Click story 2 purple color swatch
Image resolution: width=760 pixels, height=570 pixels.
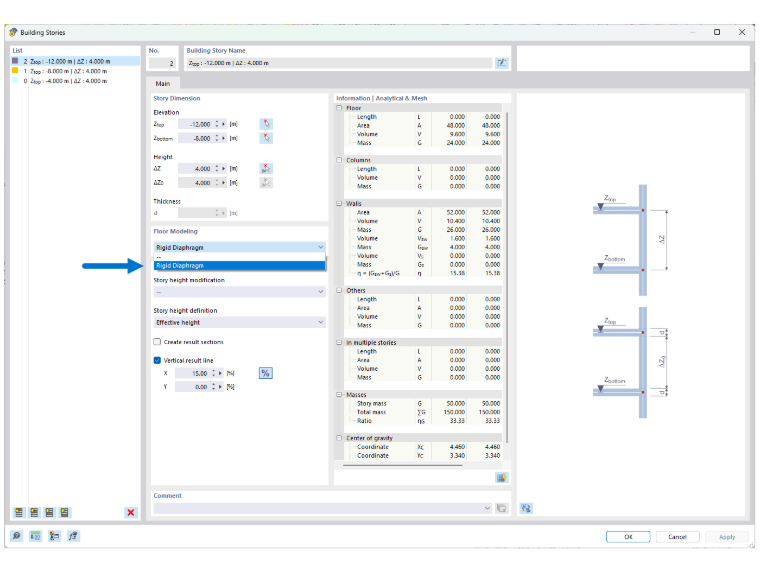[x=15, y=61]
